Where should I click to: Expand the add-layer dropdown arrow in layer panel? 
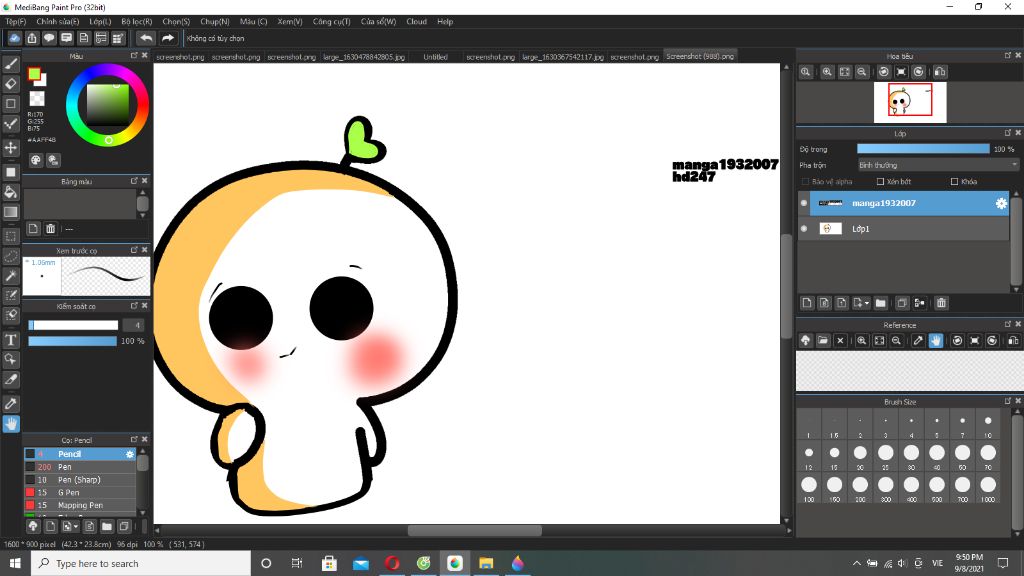[x=867, y=303]
